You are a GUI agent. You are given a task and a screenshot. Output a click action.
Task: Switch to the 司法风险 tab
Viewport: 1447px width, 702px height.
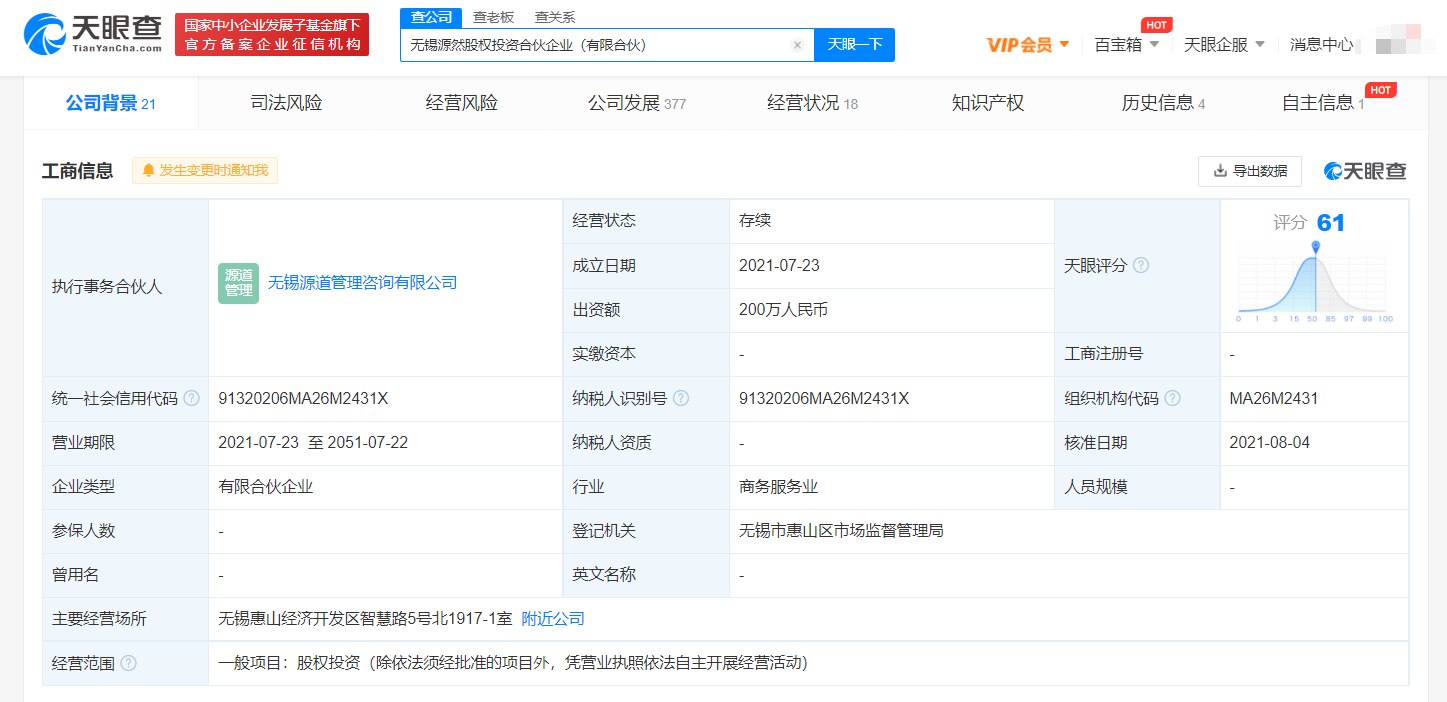(x=283, y=102)
